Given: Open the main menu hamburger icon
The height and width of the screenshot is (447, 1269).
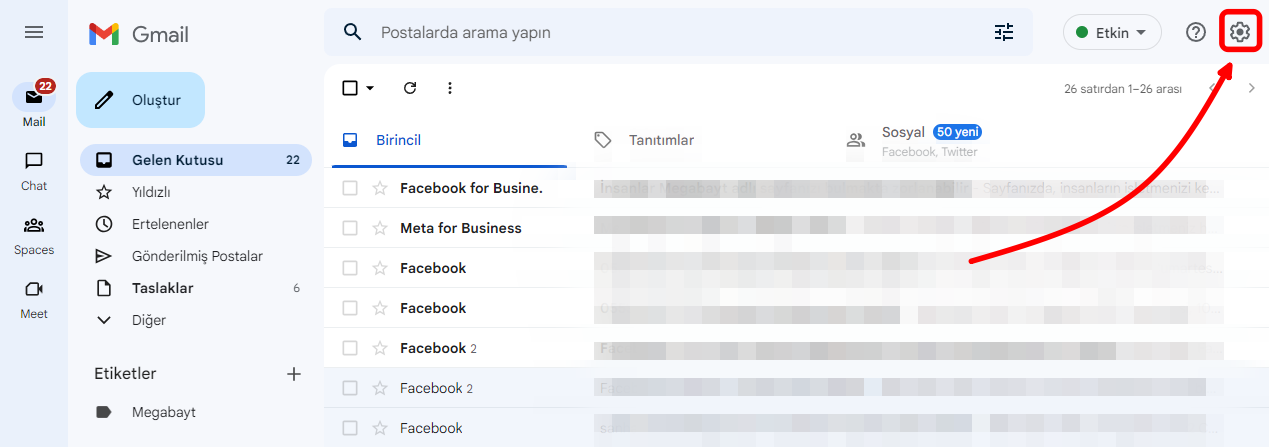Looking at the screenshot, I should (34, 32).
